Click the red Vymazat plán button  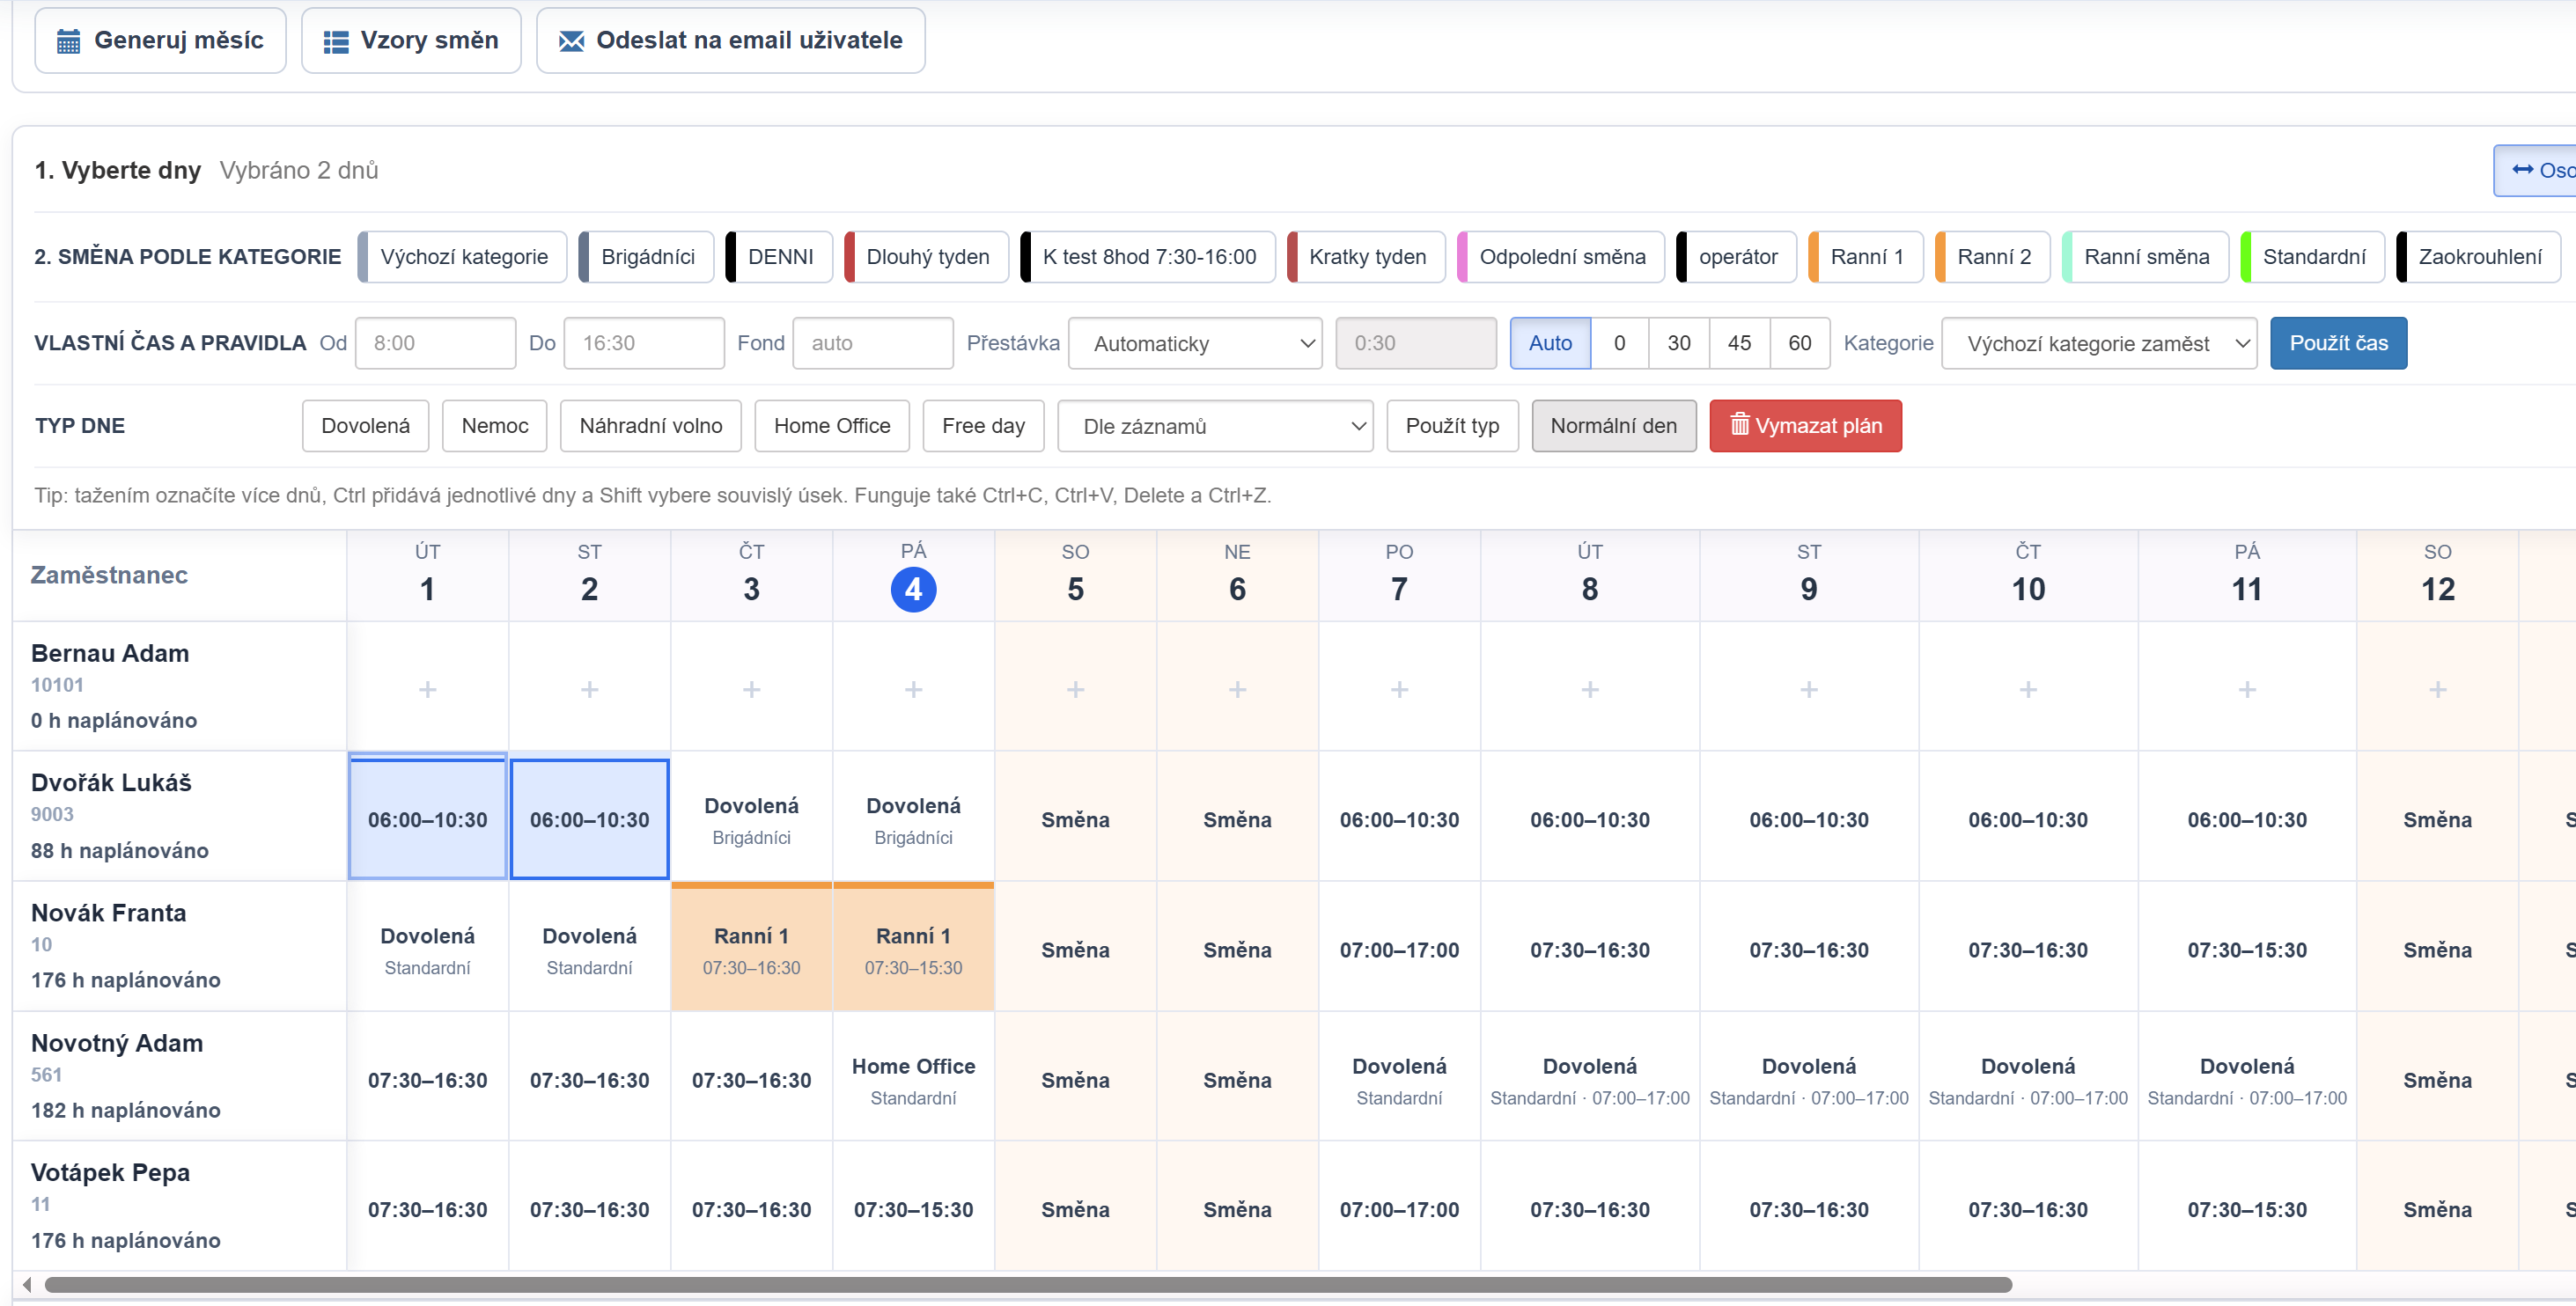pos(1805,426)
